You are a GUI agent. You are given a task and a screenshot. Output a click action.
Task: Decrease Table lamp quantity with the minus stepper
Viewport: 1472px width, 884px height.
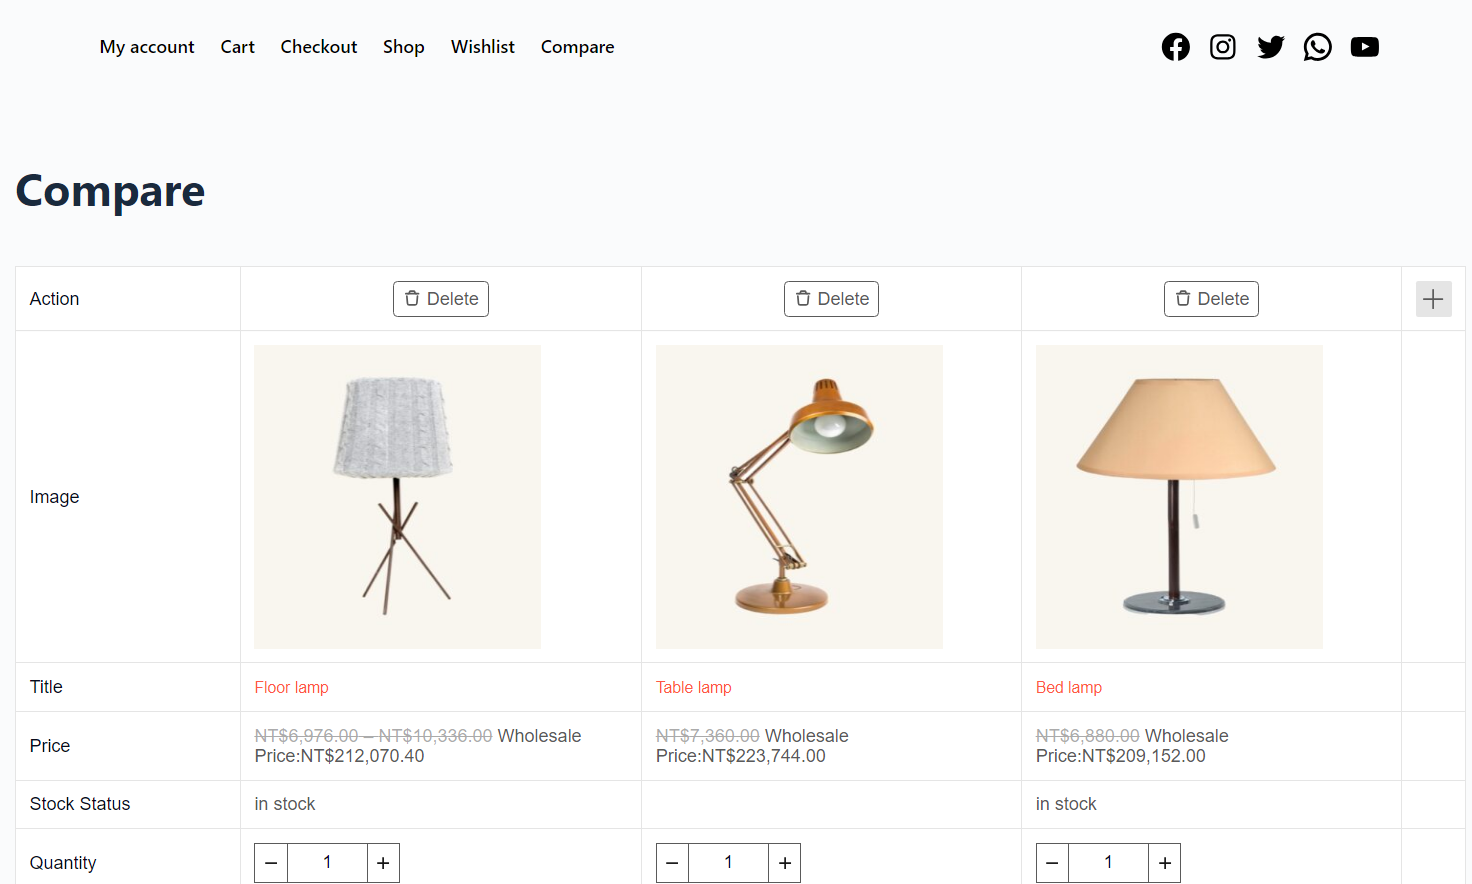(x=672, y=862)
